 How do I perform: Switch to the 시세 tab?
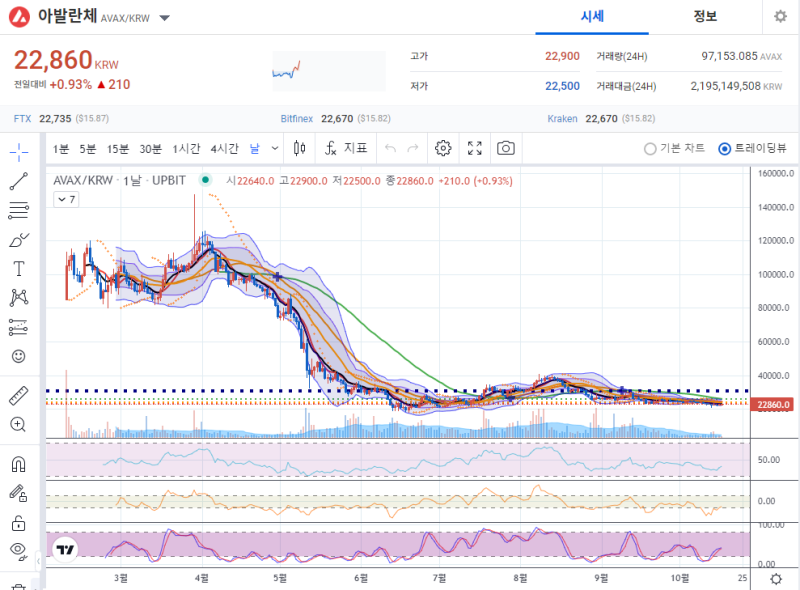(x=592, y=17)
